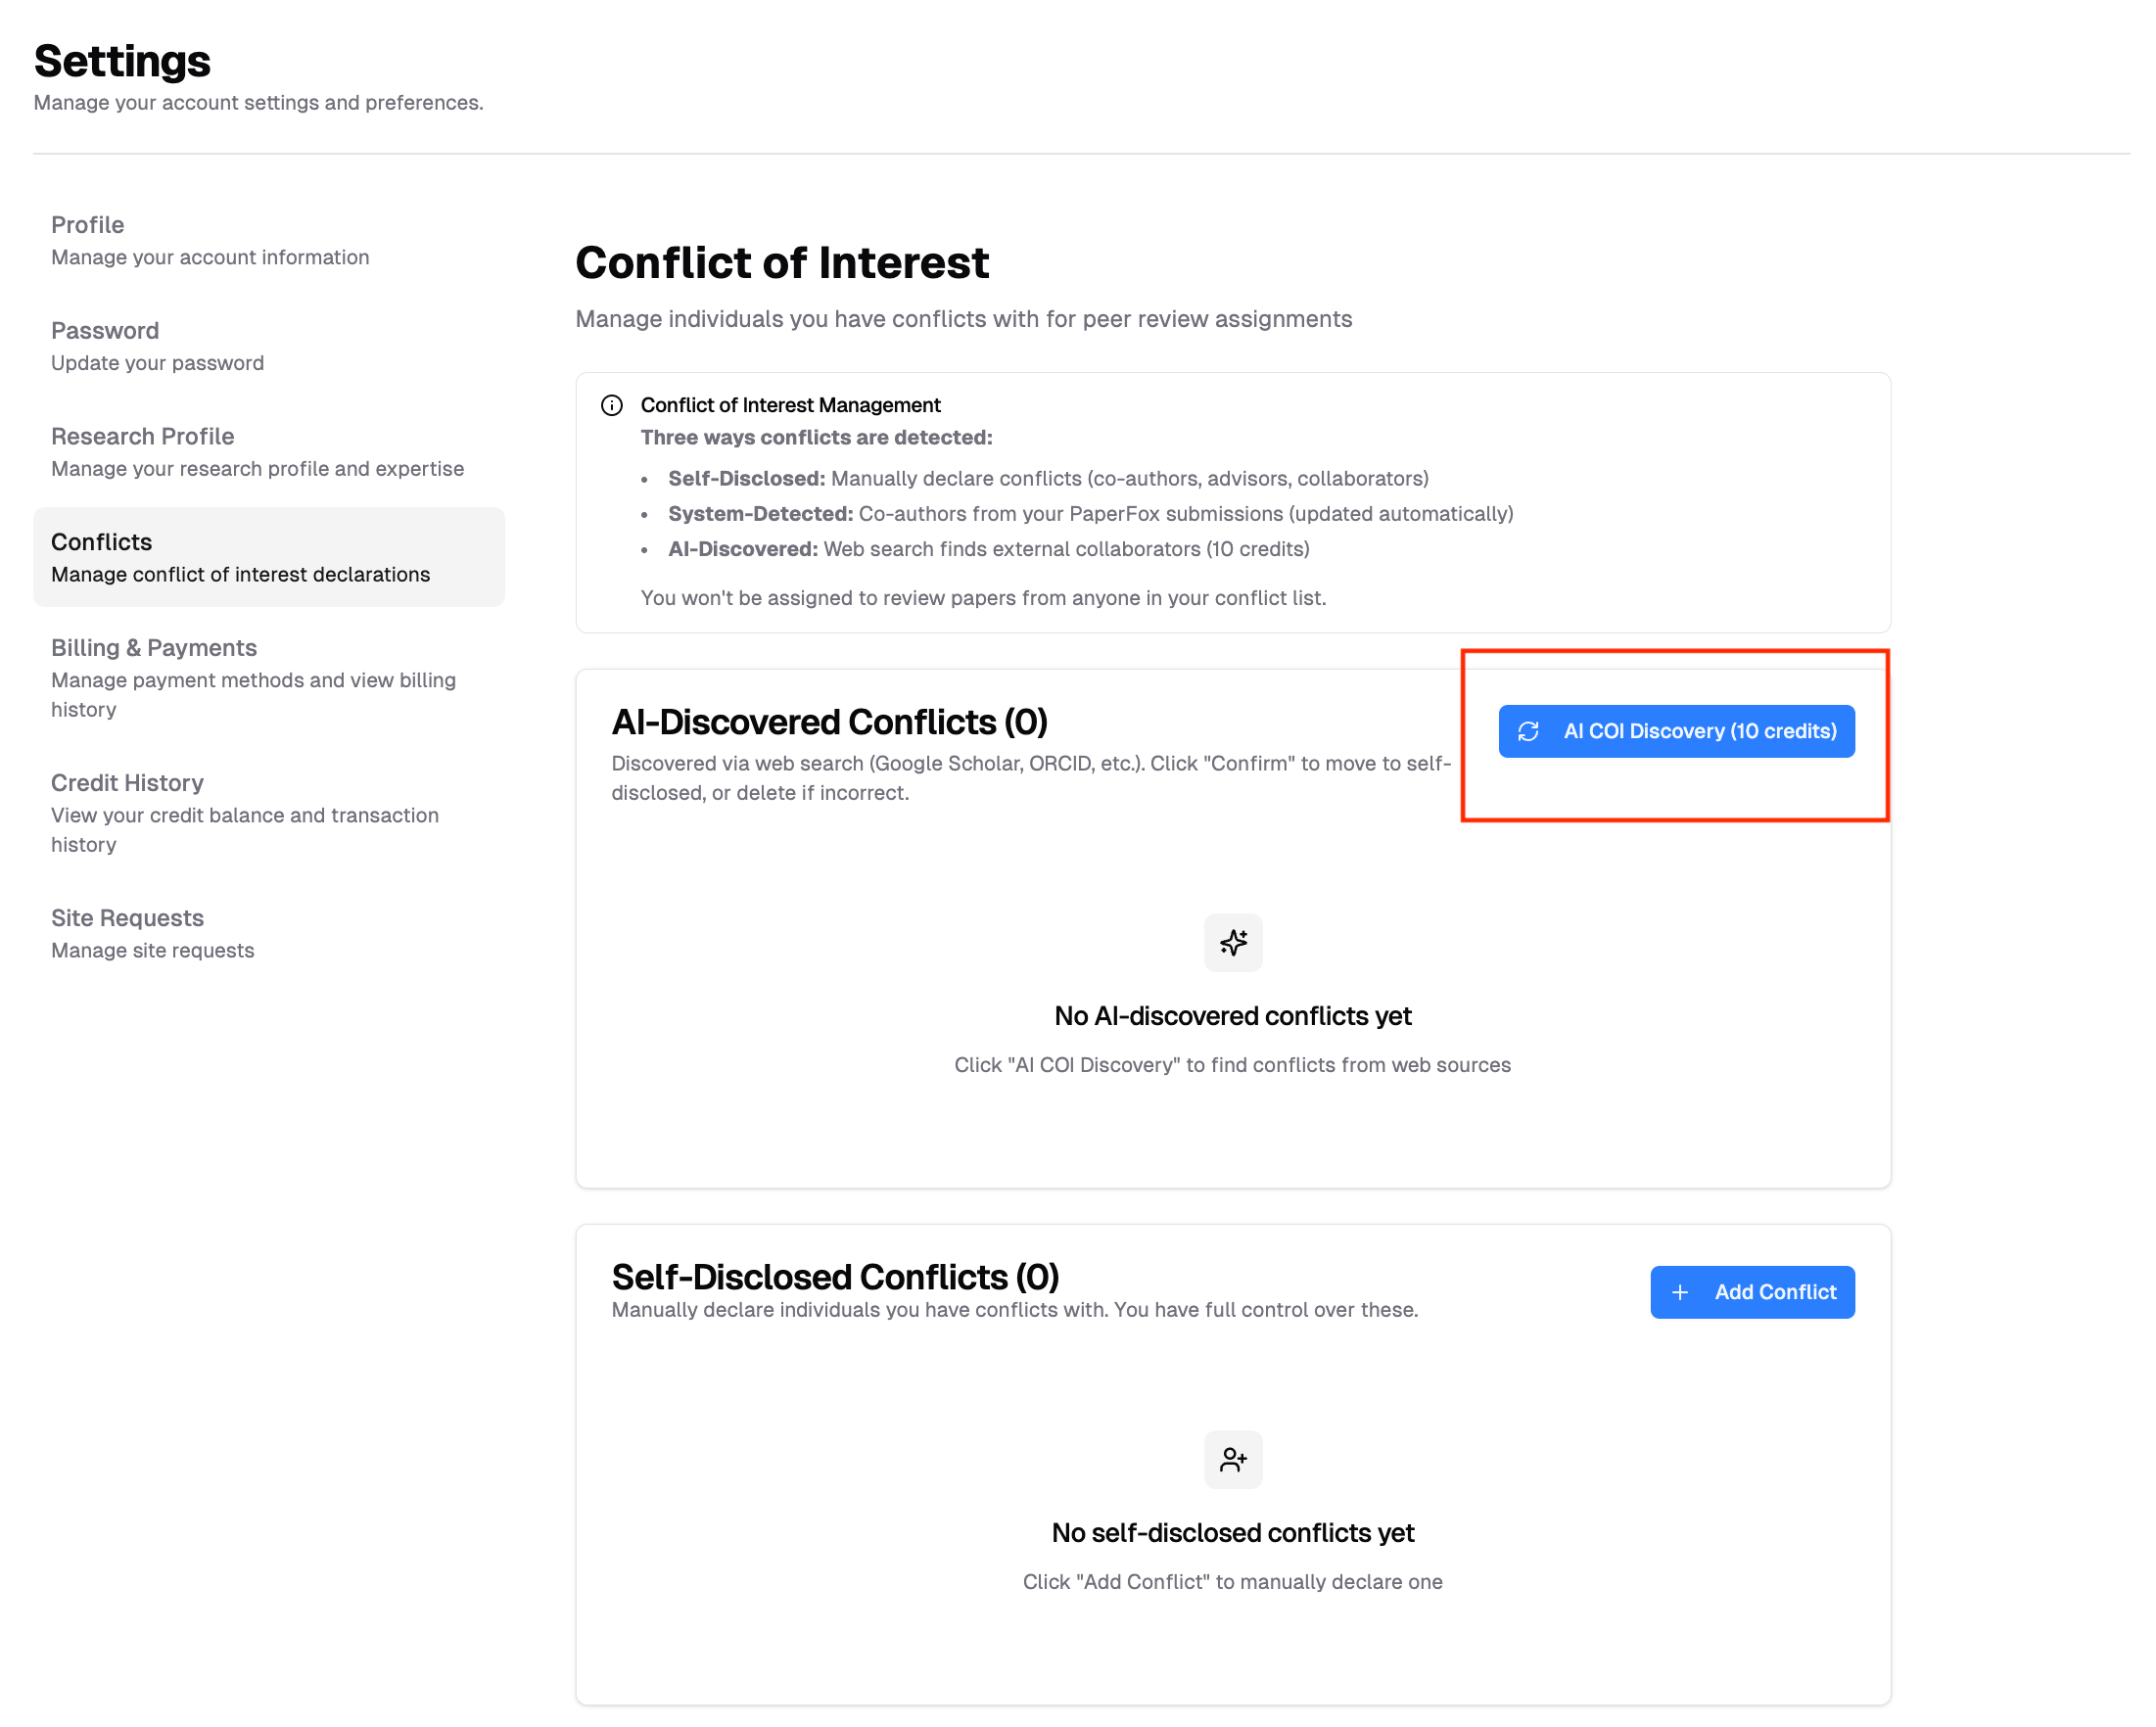Go to Password settings
Viewport: 2156px width, 1727px height.
click(105, 331)
